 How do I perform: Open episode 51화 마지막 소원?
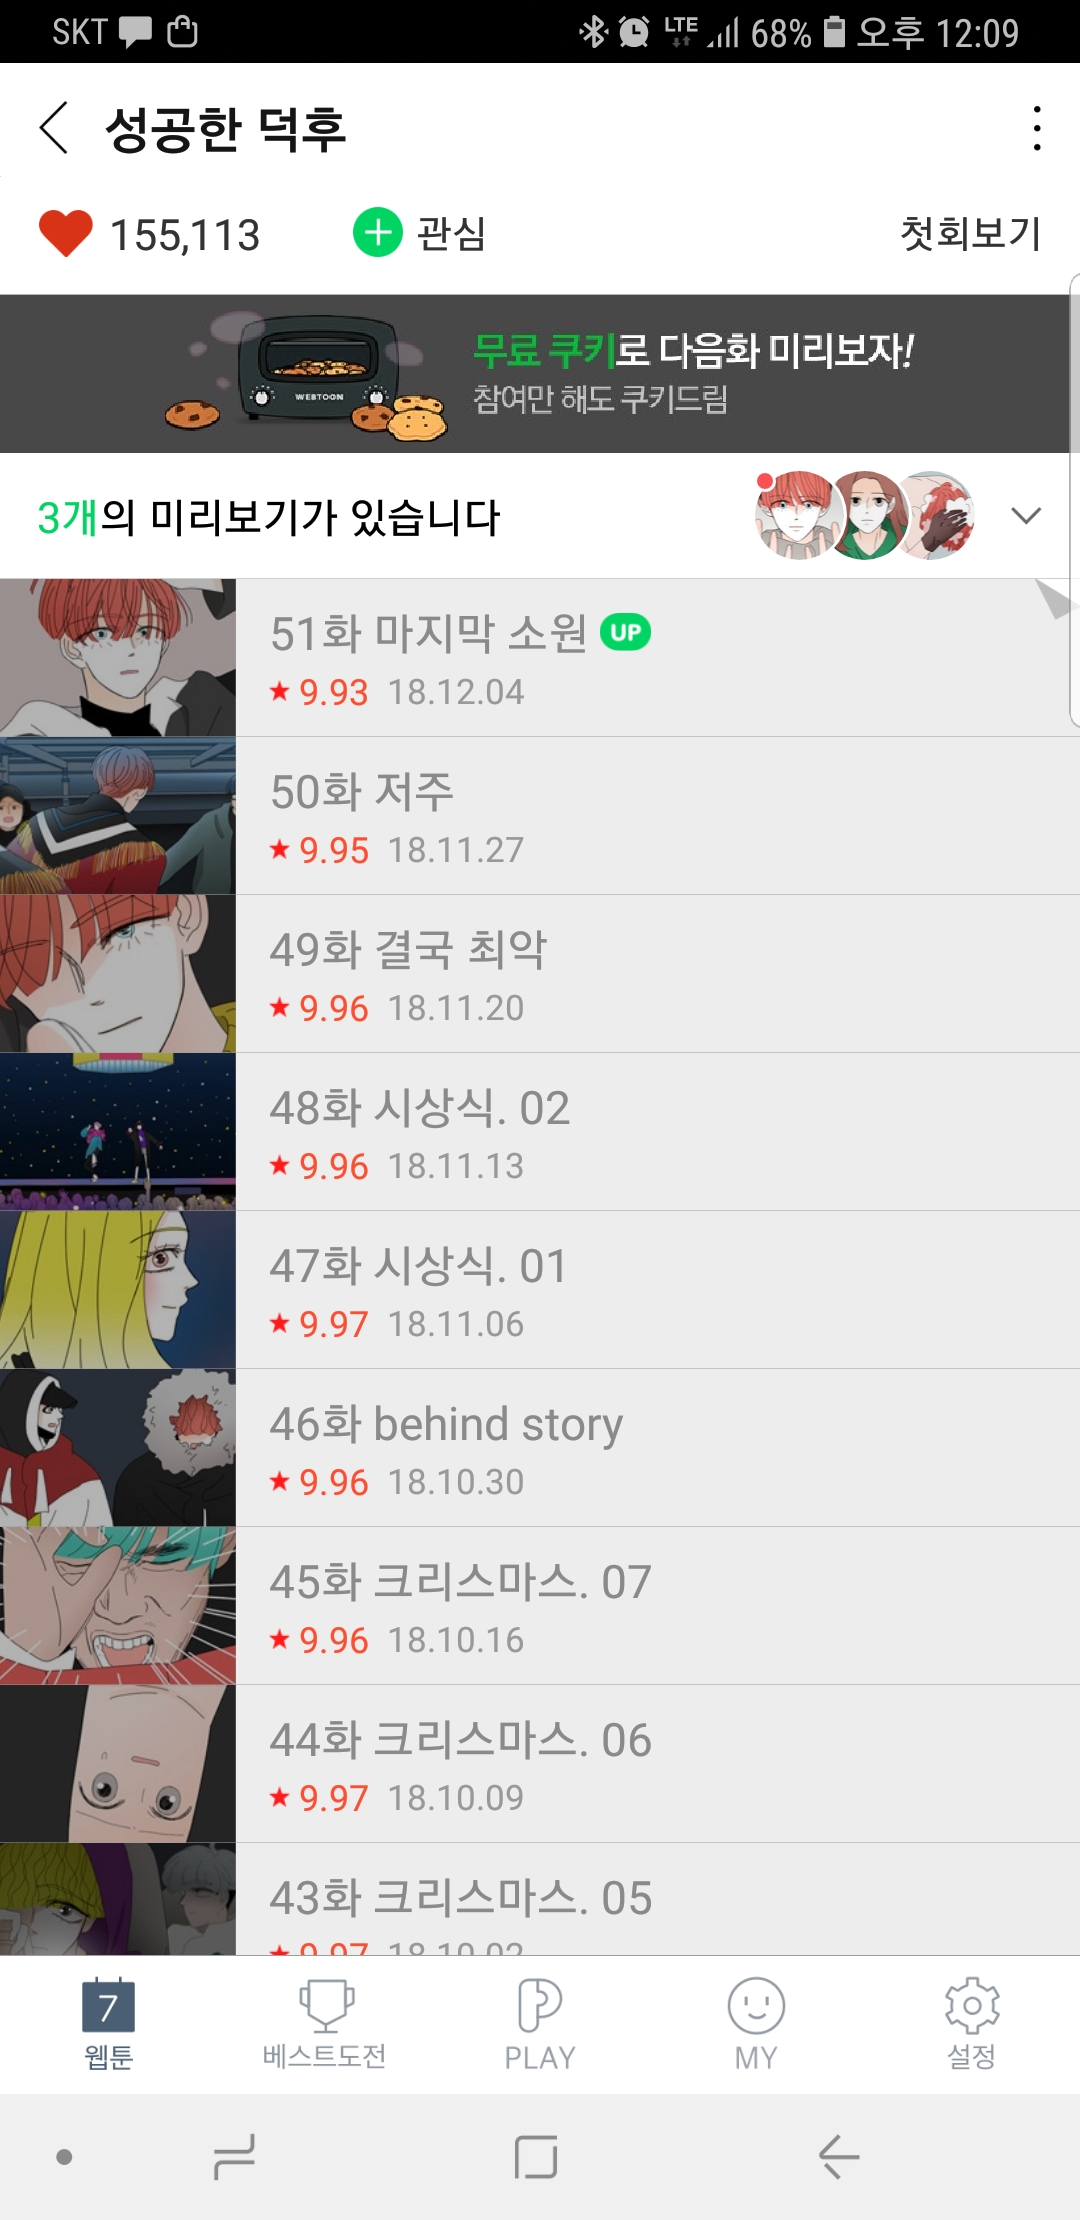coord(540,658)
